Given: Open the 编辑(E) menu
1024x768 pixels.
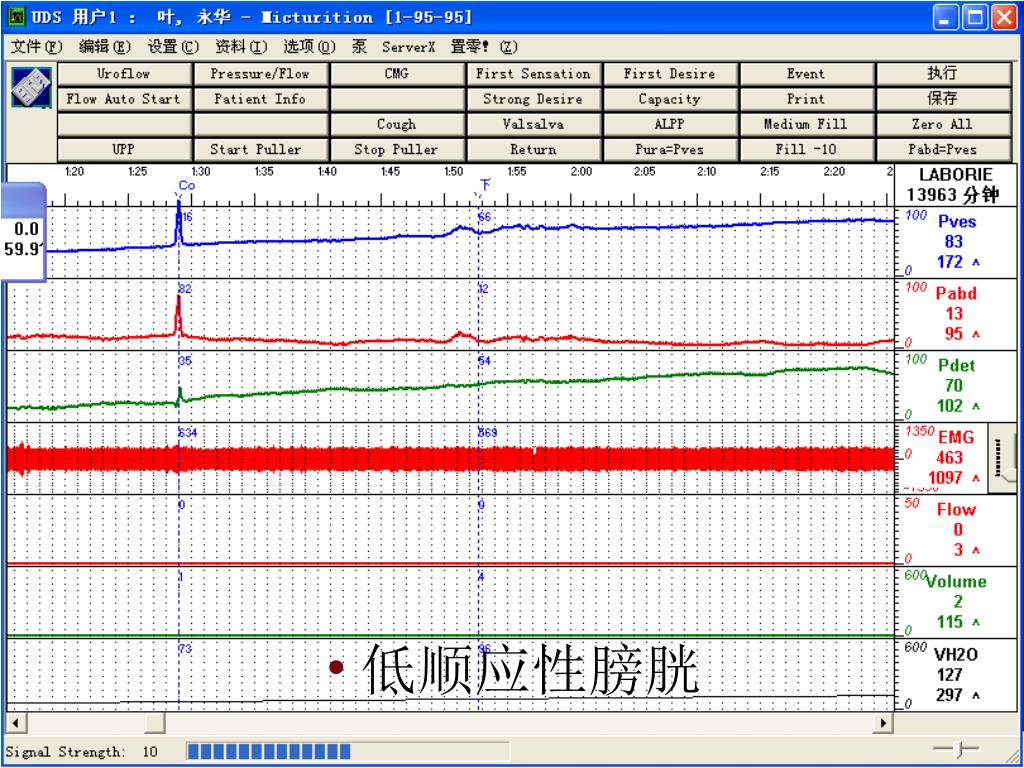Looking at the screenshot, I should coord(104,47).
